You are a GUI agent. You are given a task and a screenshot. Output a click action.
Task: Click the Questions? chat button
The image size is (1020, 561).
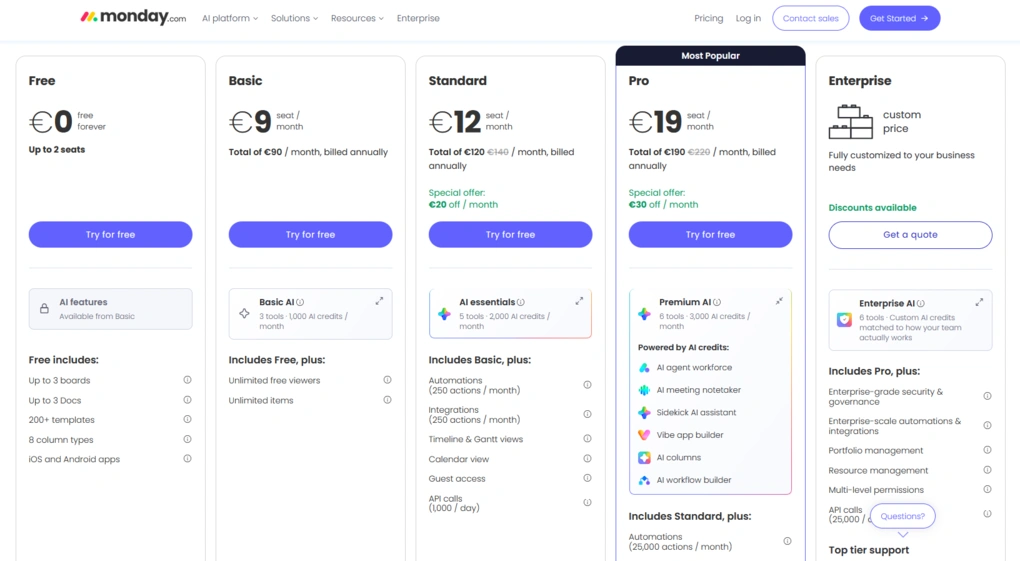[x=902, y=516]
